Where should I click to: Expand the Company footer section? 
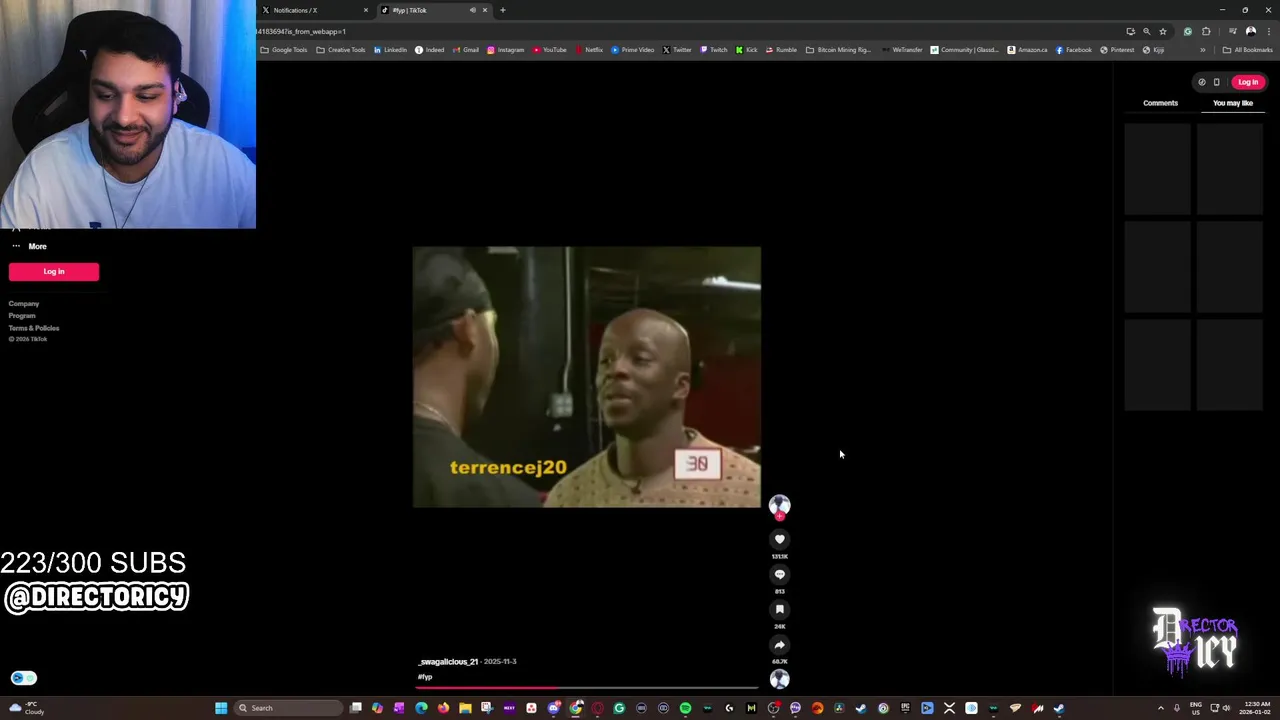(x=24, y=303)
